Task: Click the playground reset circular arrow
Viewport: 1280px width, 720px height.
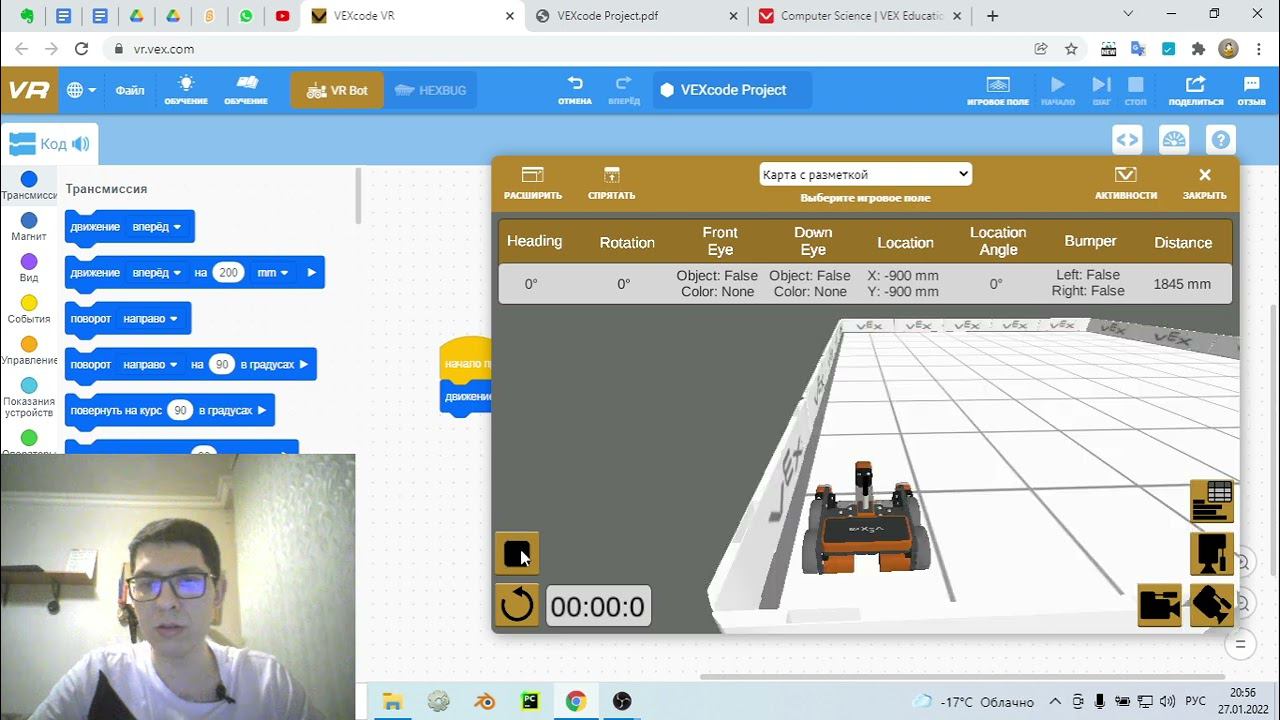Action: tap(517, 605)
